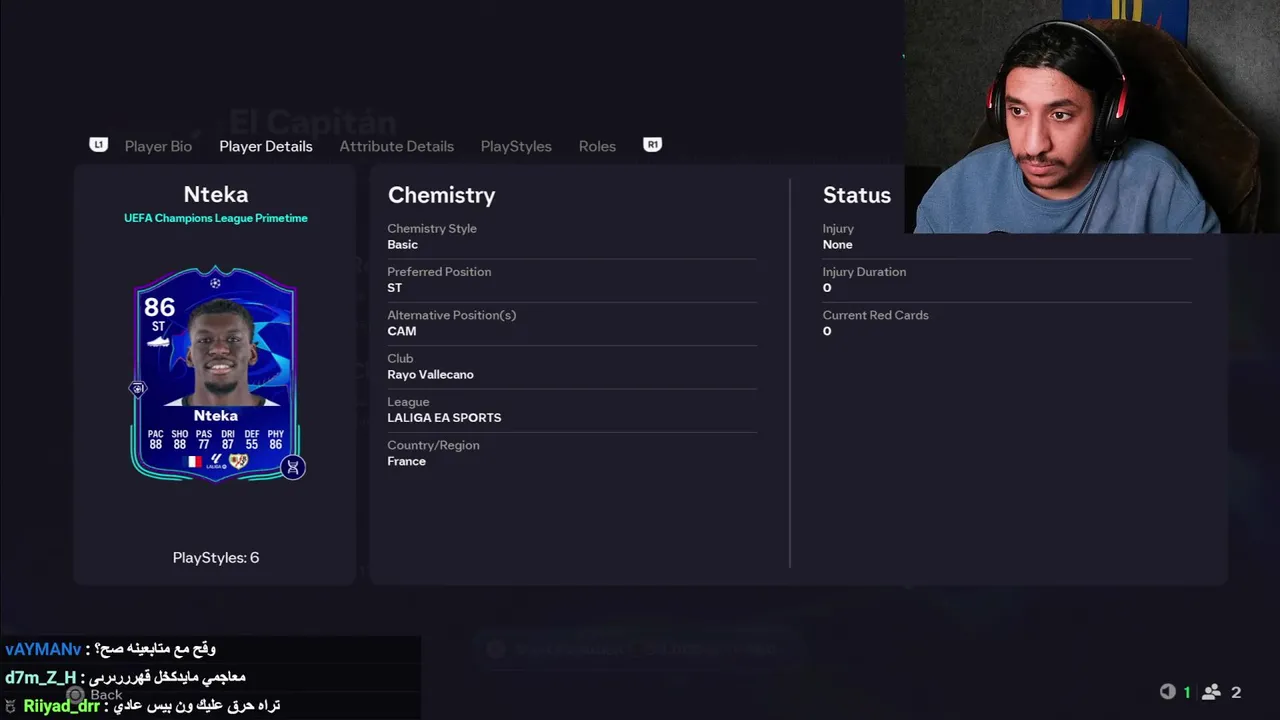The width and height of the screenshot is (1280, 720).
Task: Click the PlayStyle badge on card left edge
Action: pos(138,388)
